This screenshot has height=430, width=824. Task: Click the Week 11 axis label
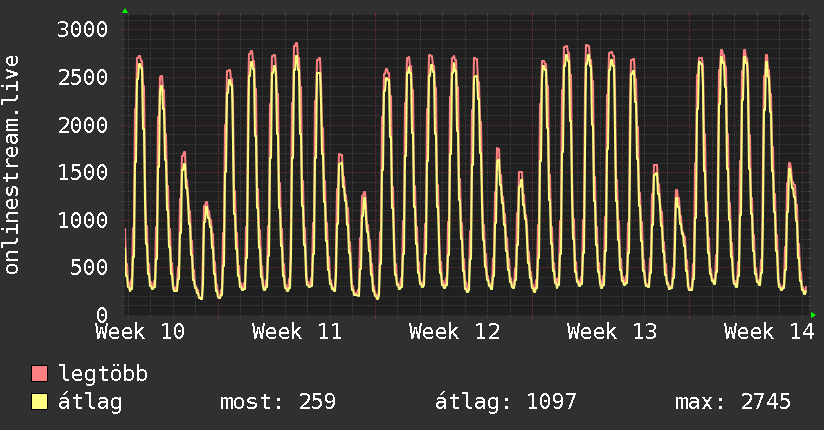(297, 332)
